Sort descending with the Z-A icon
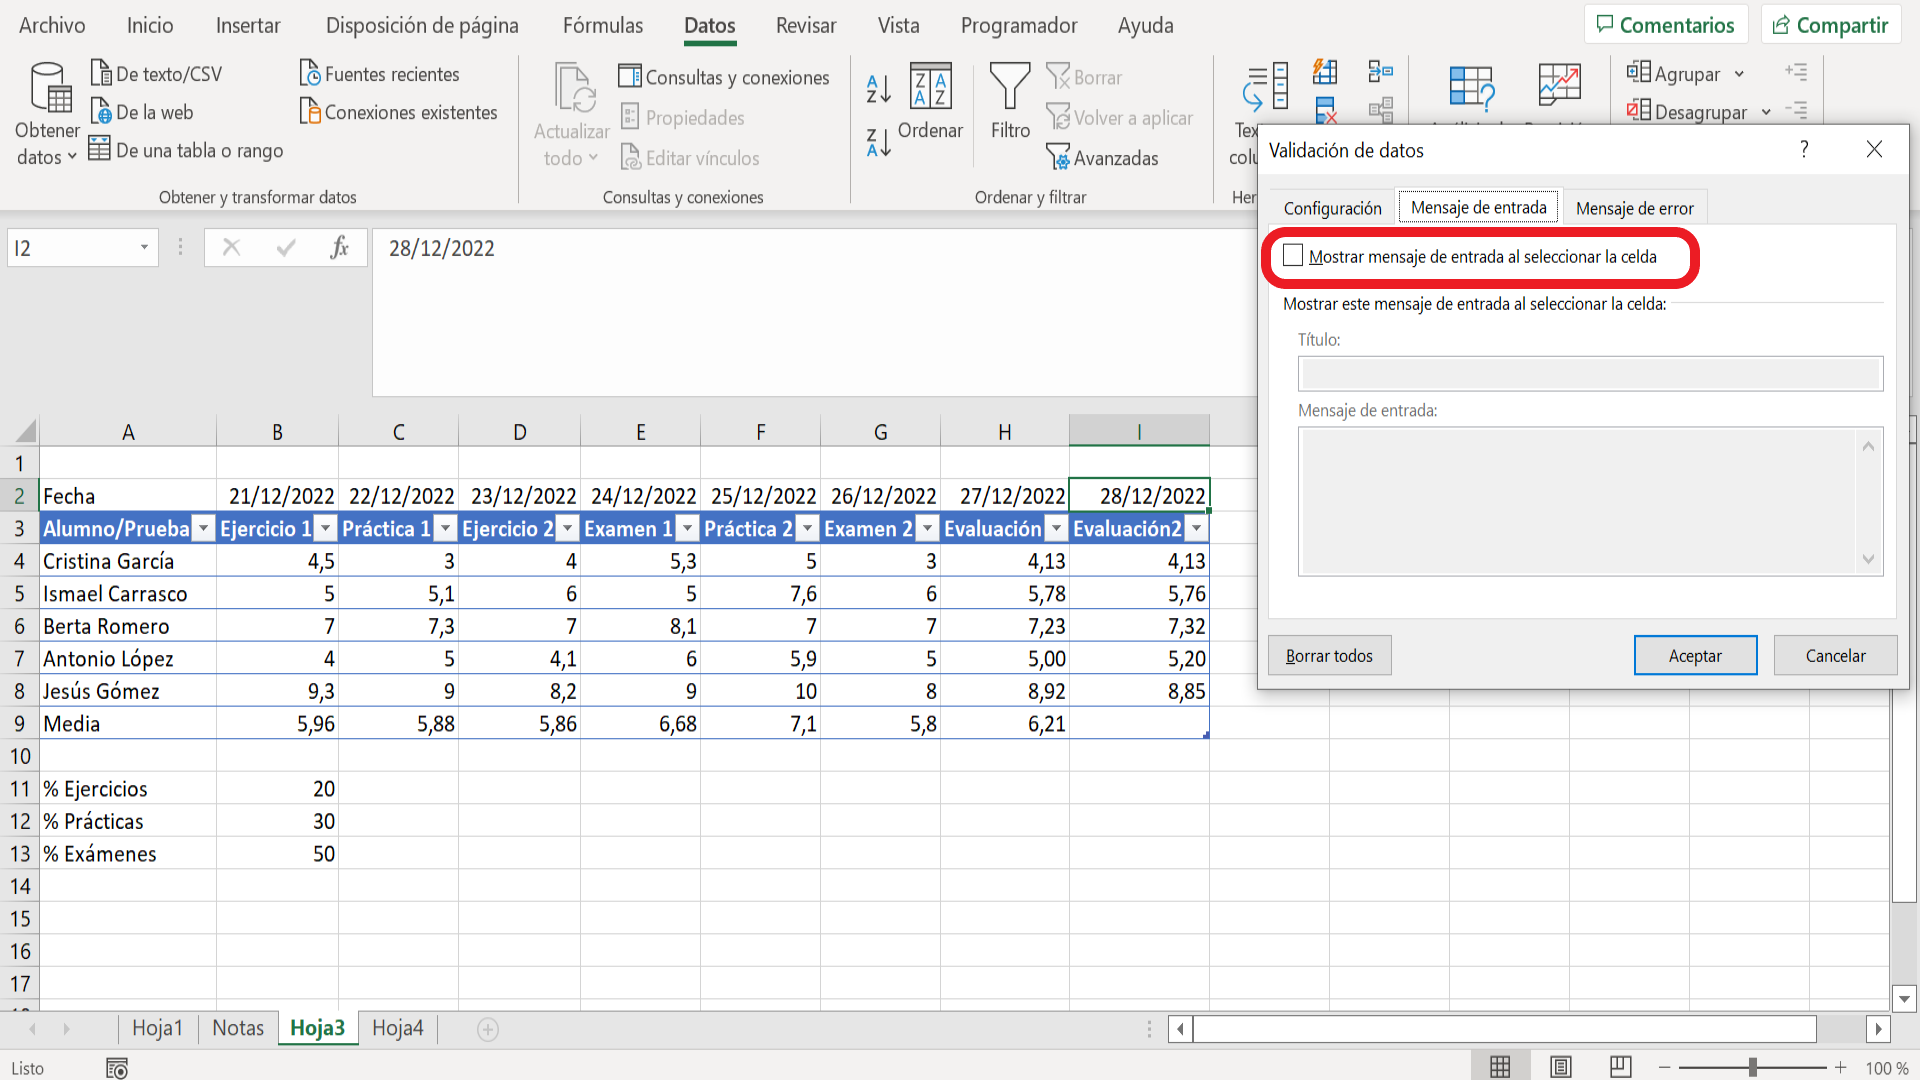Image resolution: width=1920 pixels, height=1080 pixels. pyautogui.click(x=878, y=143)
